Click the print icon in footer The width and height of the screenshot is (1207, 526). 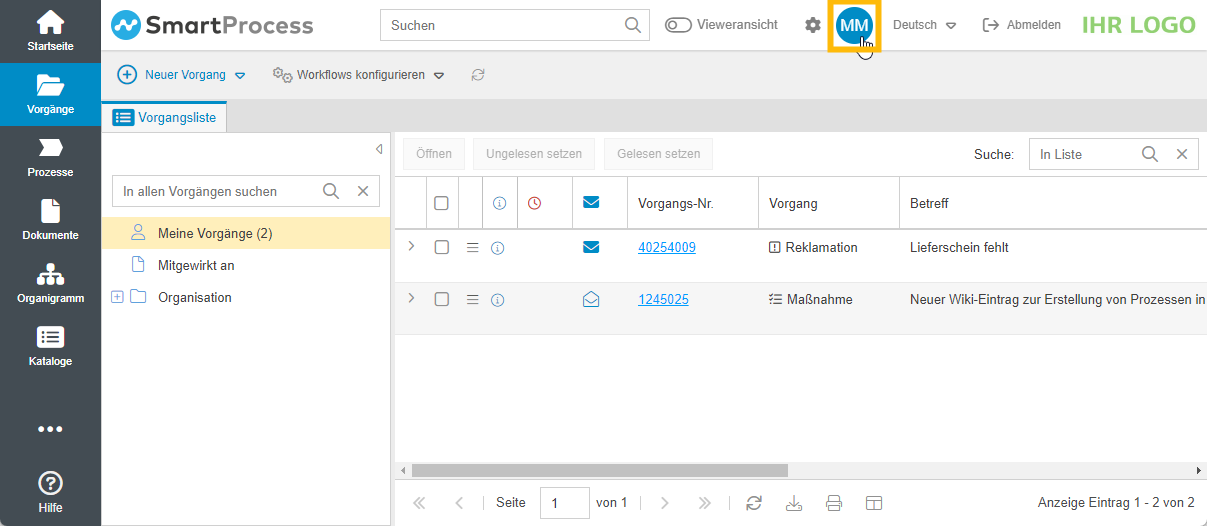click(x=834, y=503)
